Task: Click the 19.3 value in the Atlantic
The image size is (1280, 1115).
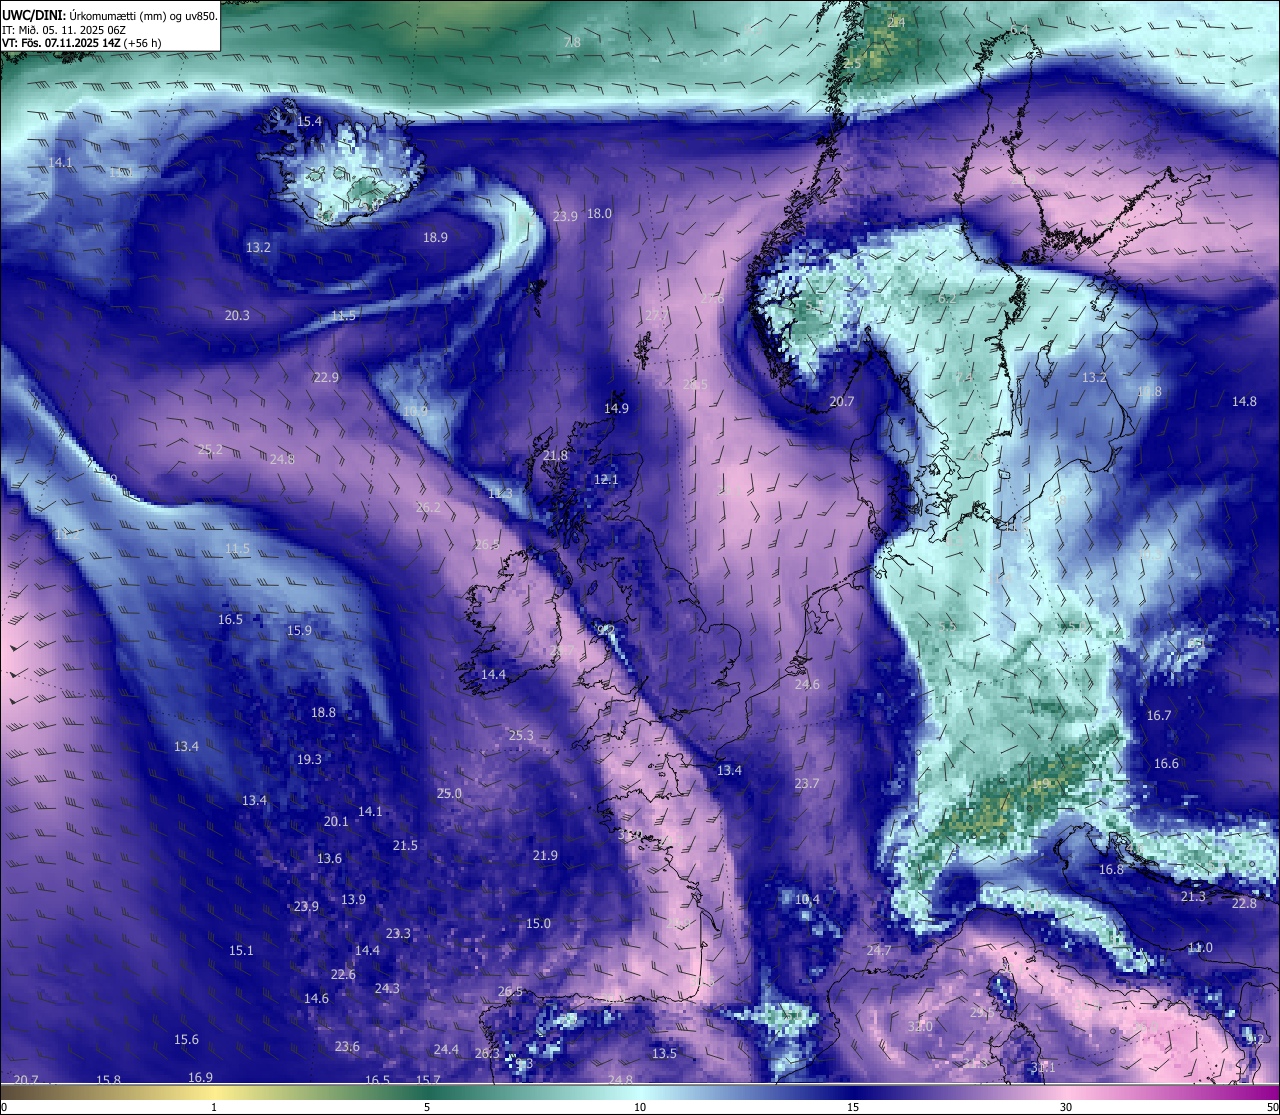Action: 309,760
